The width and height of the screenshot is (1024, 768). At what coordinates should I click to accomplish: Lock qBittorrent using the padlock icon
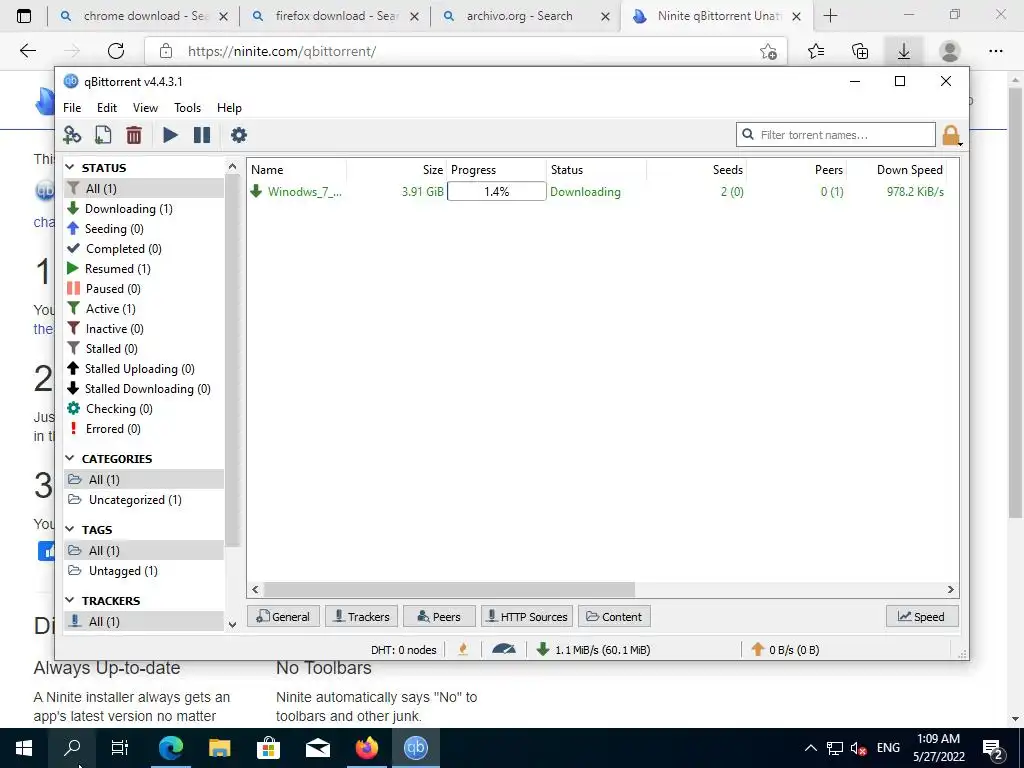tap(951, 135)
